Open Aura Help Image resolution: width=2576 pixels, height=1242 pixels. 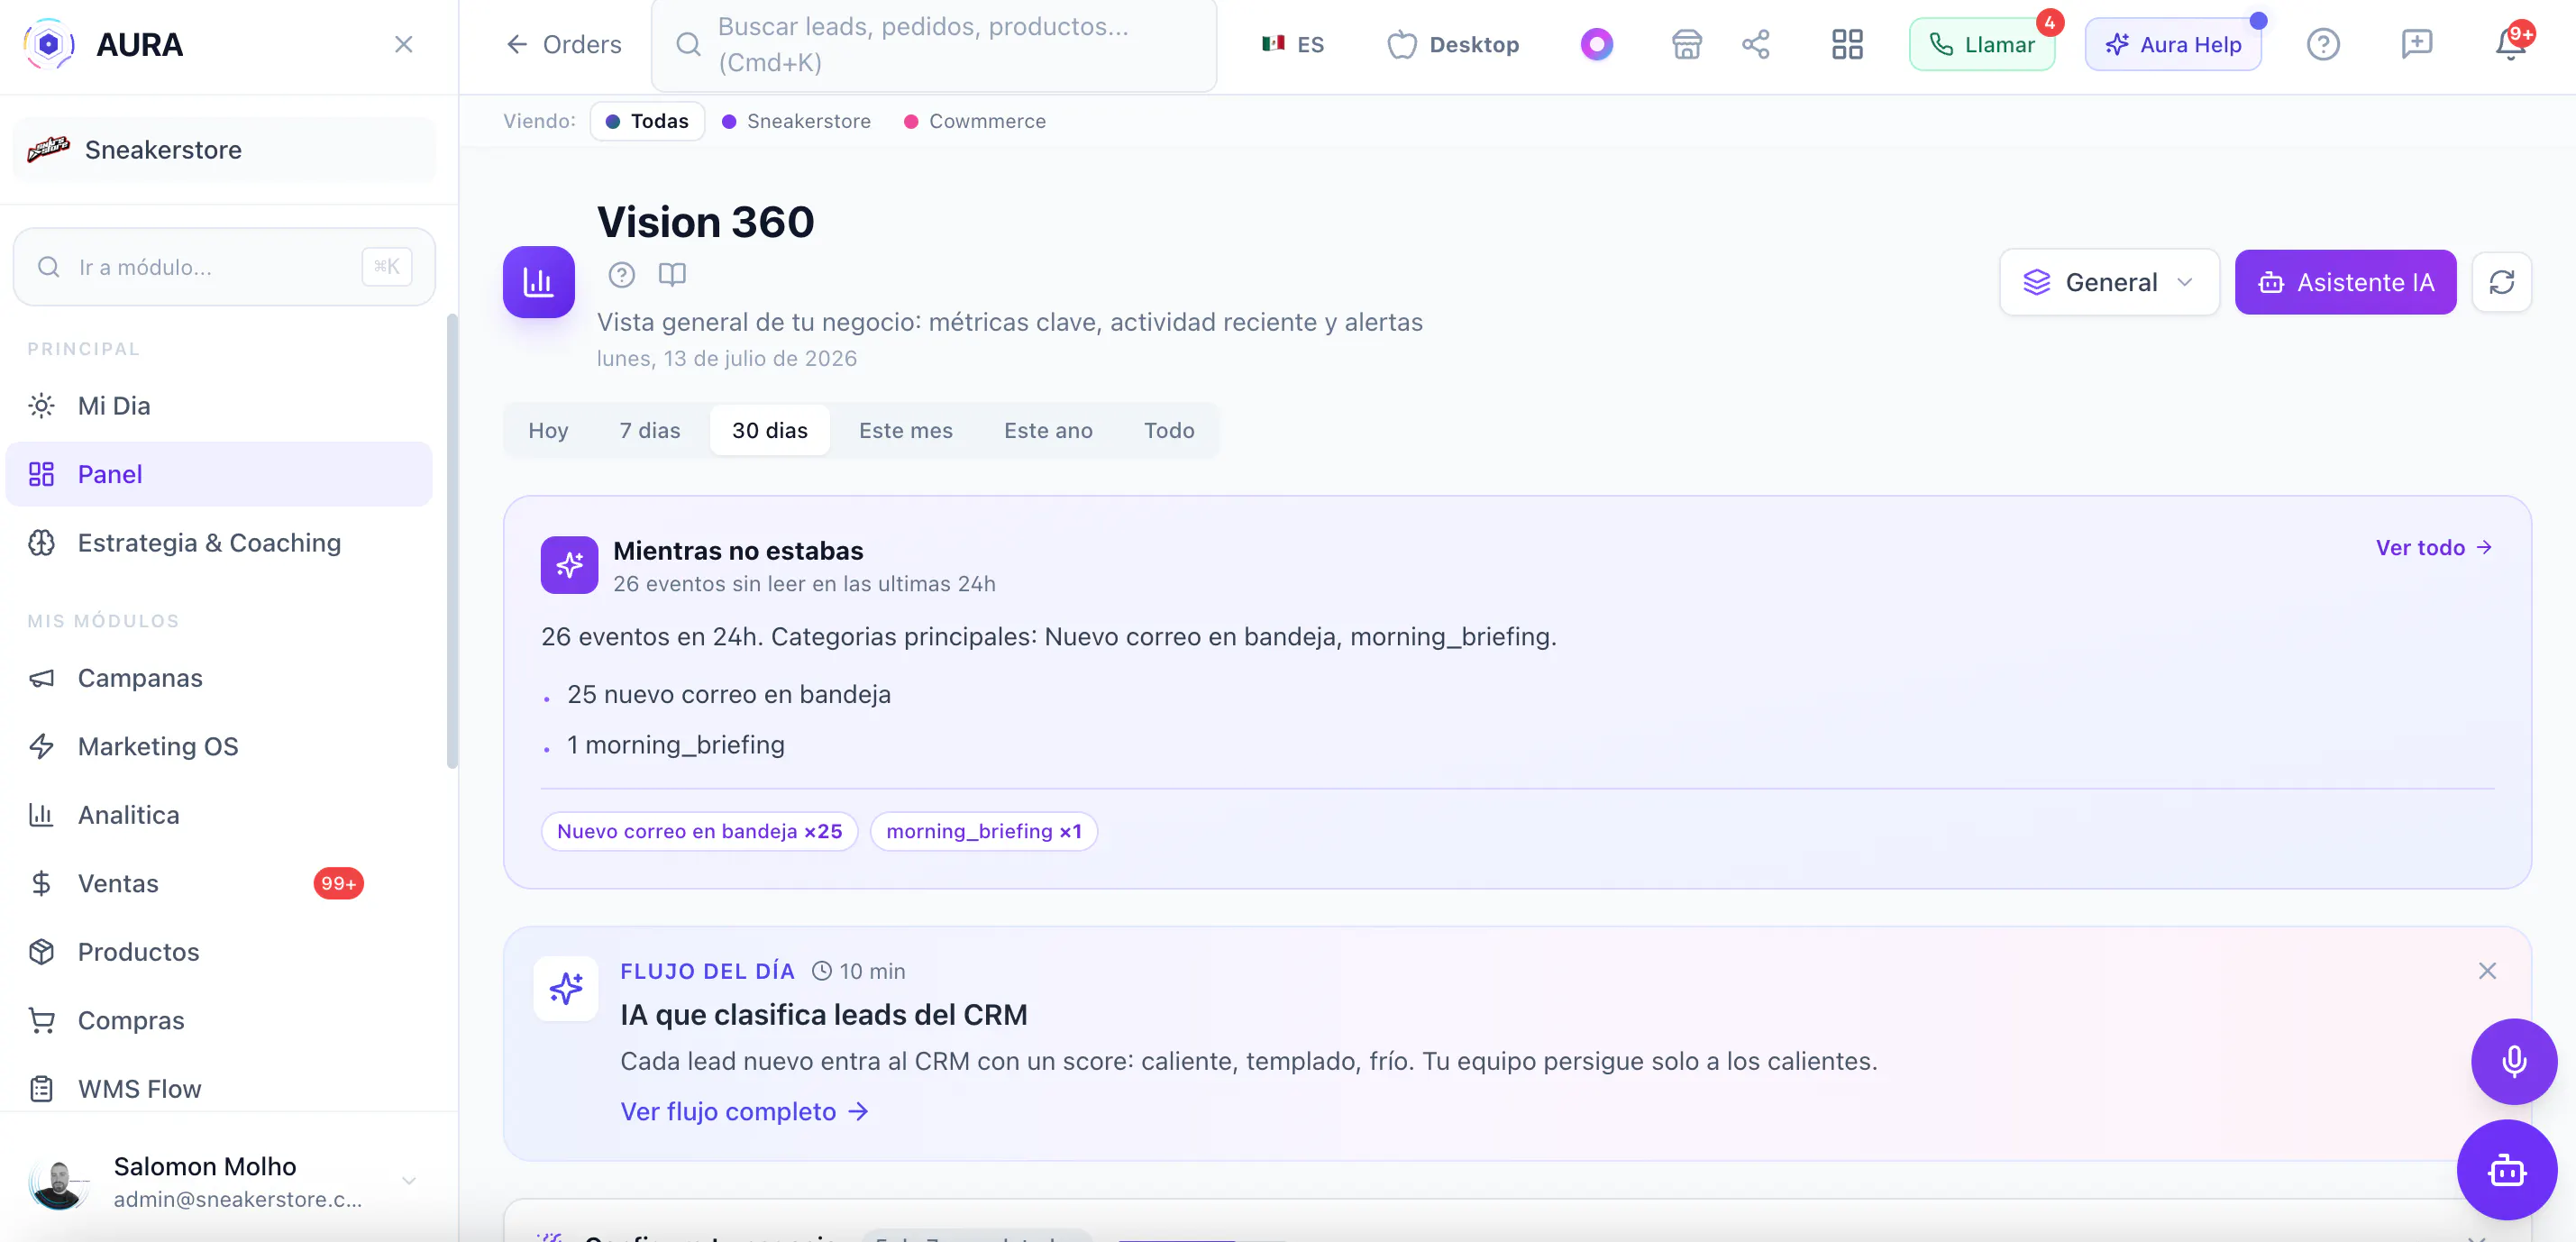click(x=2172, y=44)
